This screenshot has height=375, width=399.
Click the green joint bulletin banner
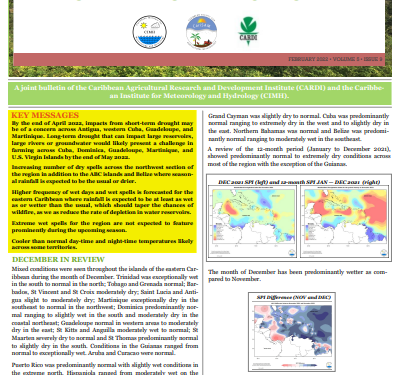coord(199,92)
